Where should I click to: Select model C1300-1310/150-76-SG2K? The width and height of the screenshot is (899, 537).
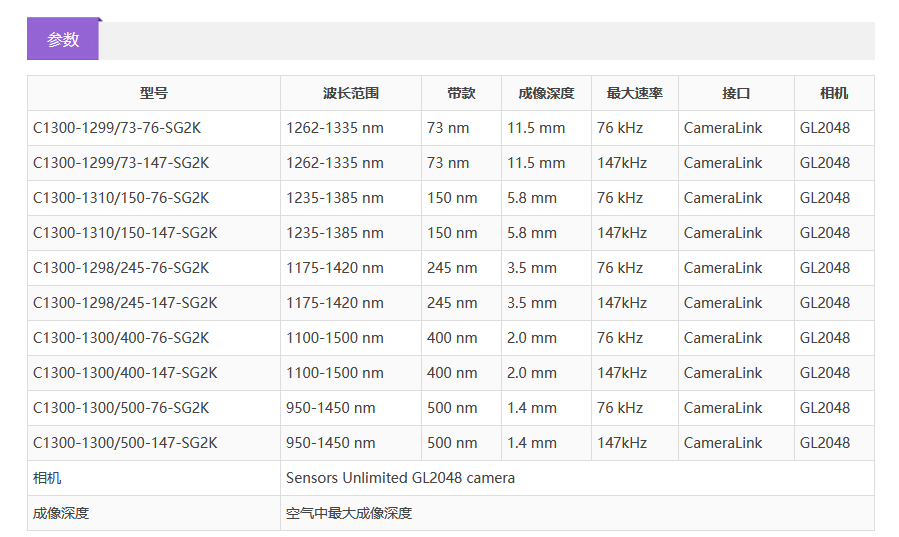tap(121, 198)
